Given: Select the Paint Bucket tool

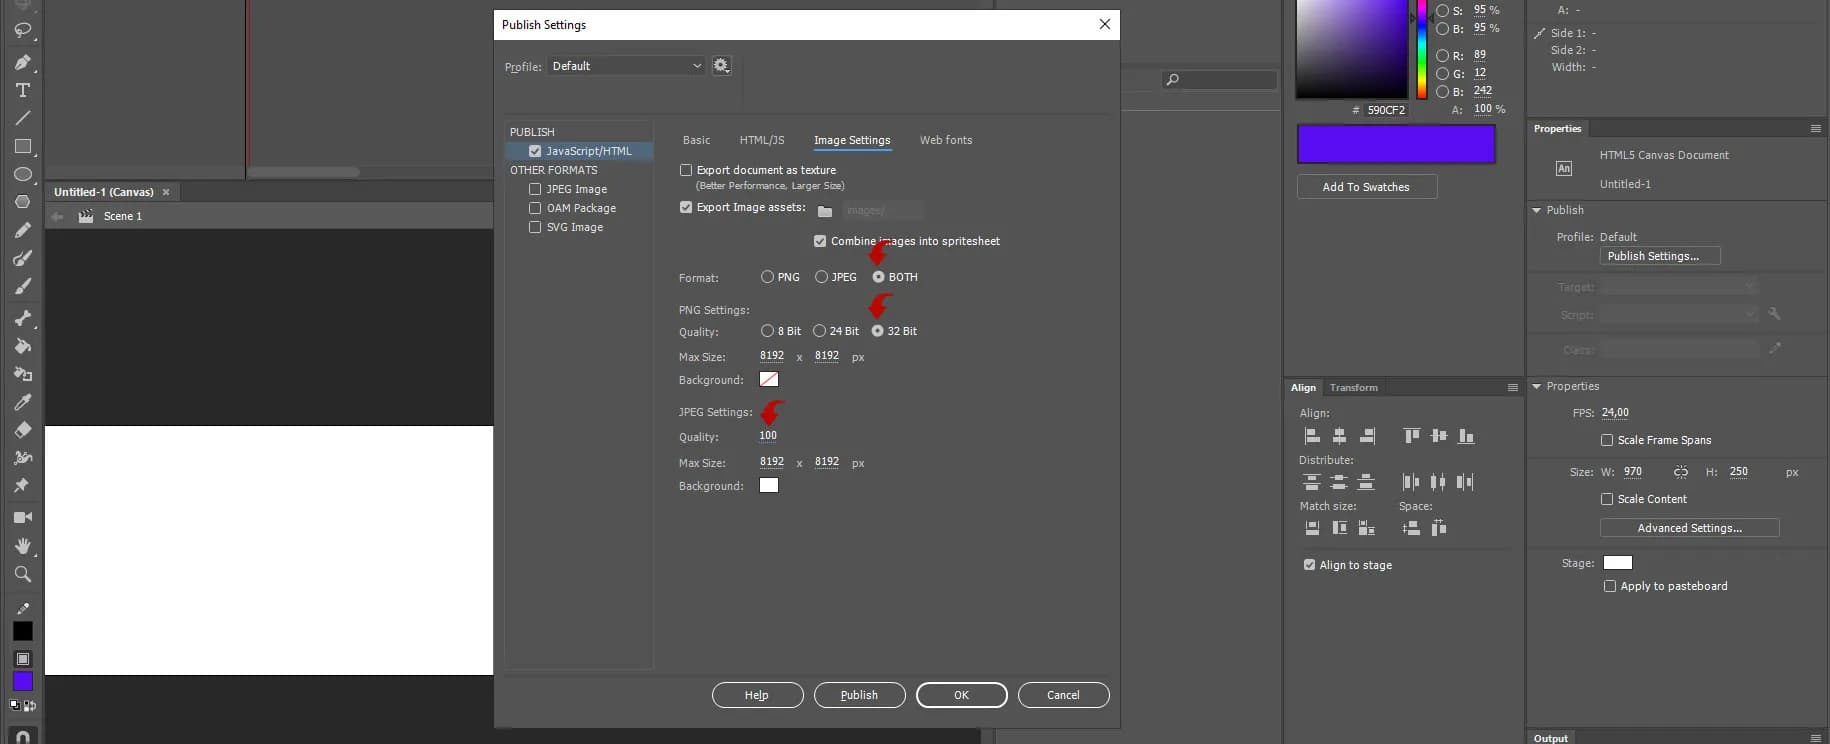Looking at the screenshot, I should click(22, 346).
